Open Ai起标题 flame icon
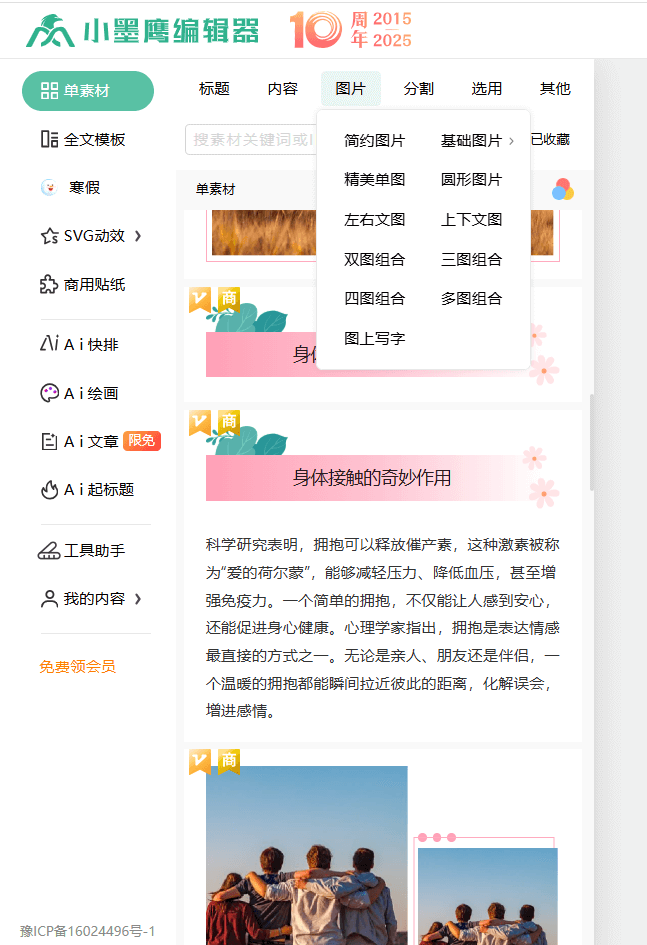This screenshot has width=647, height=945. point(49,490)
